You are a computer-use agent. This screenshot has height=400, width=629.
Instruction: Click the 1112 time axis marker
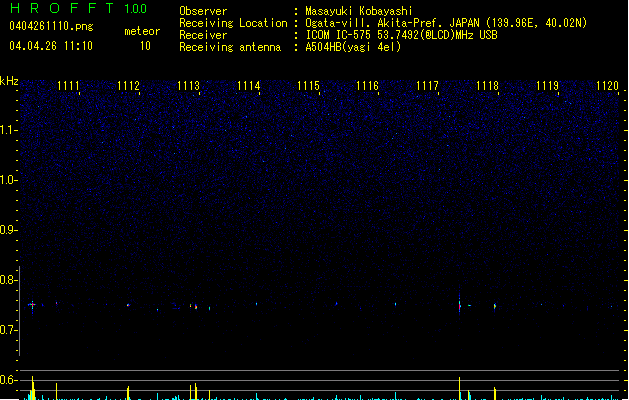tap(128, 86)
